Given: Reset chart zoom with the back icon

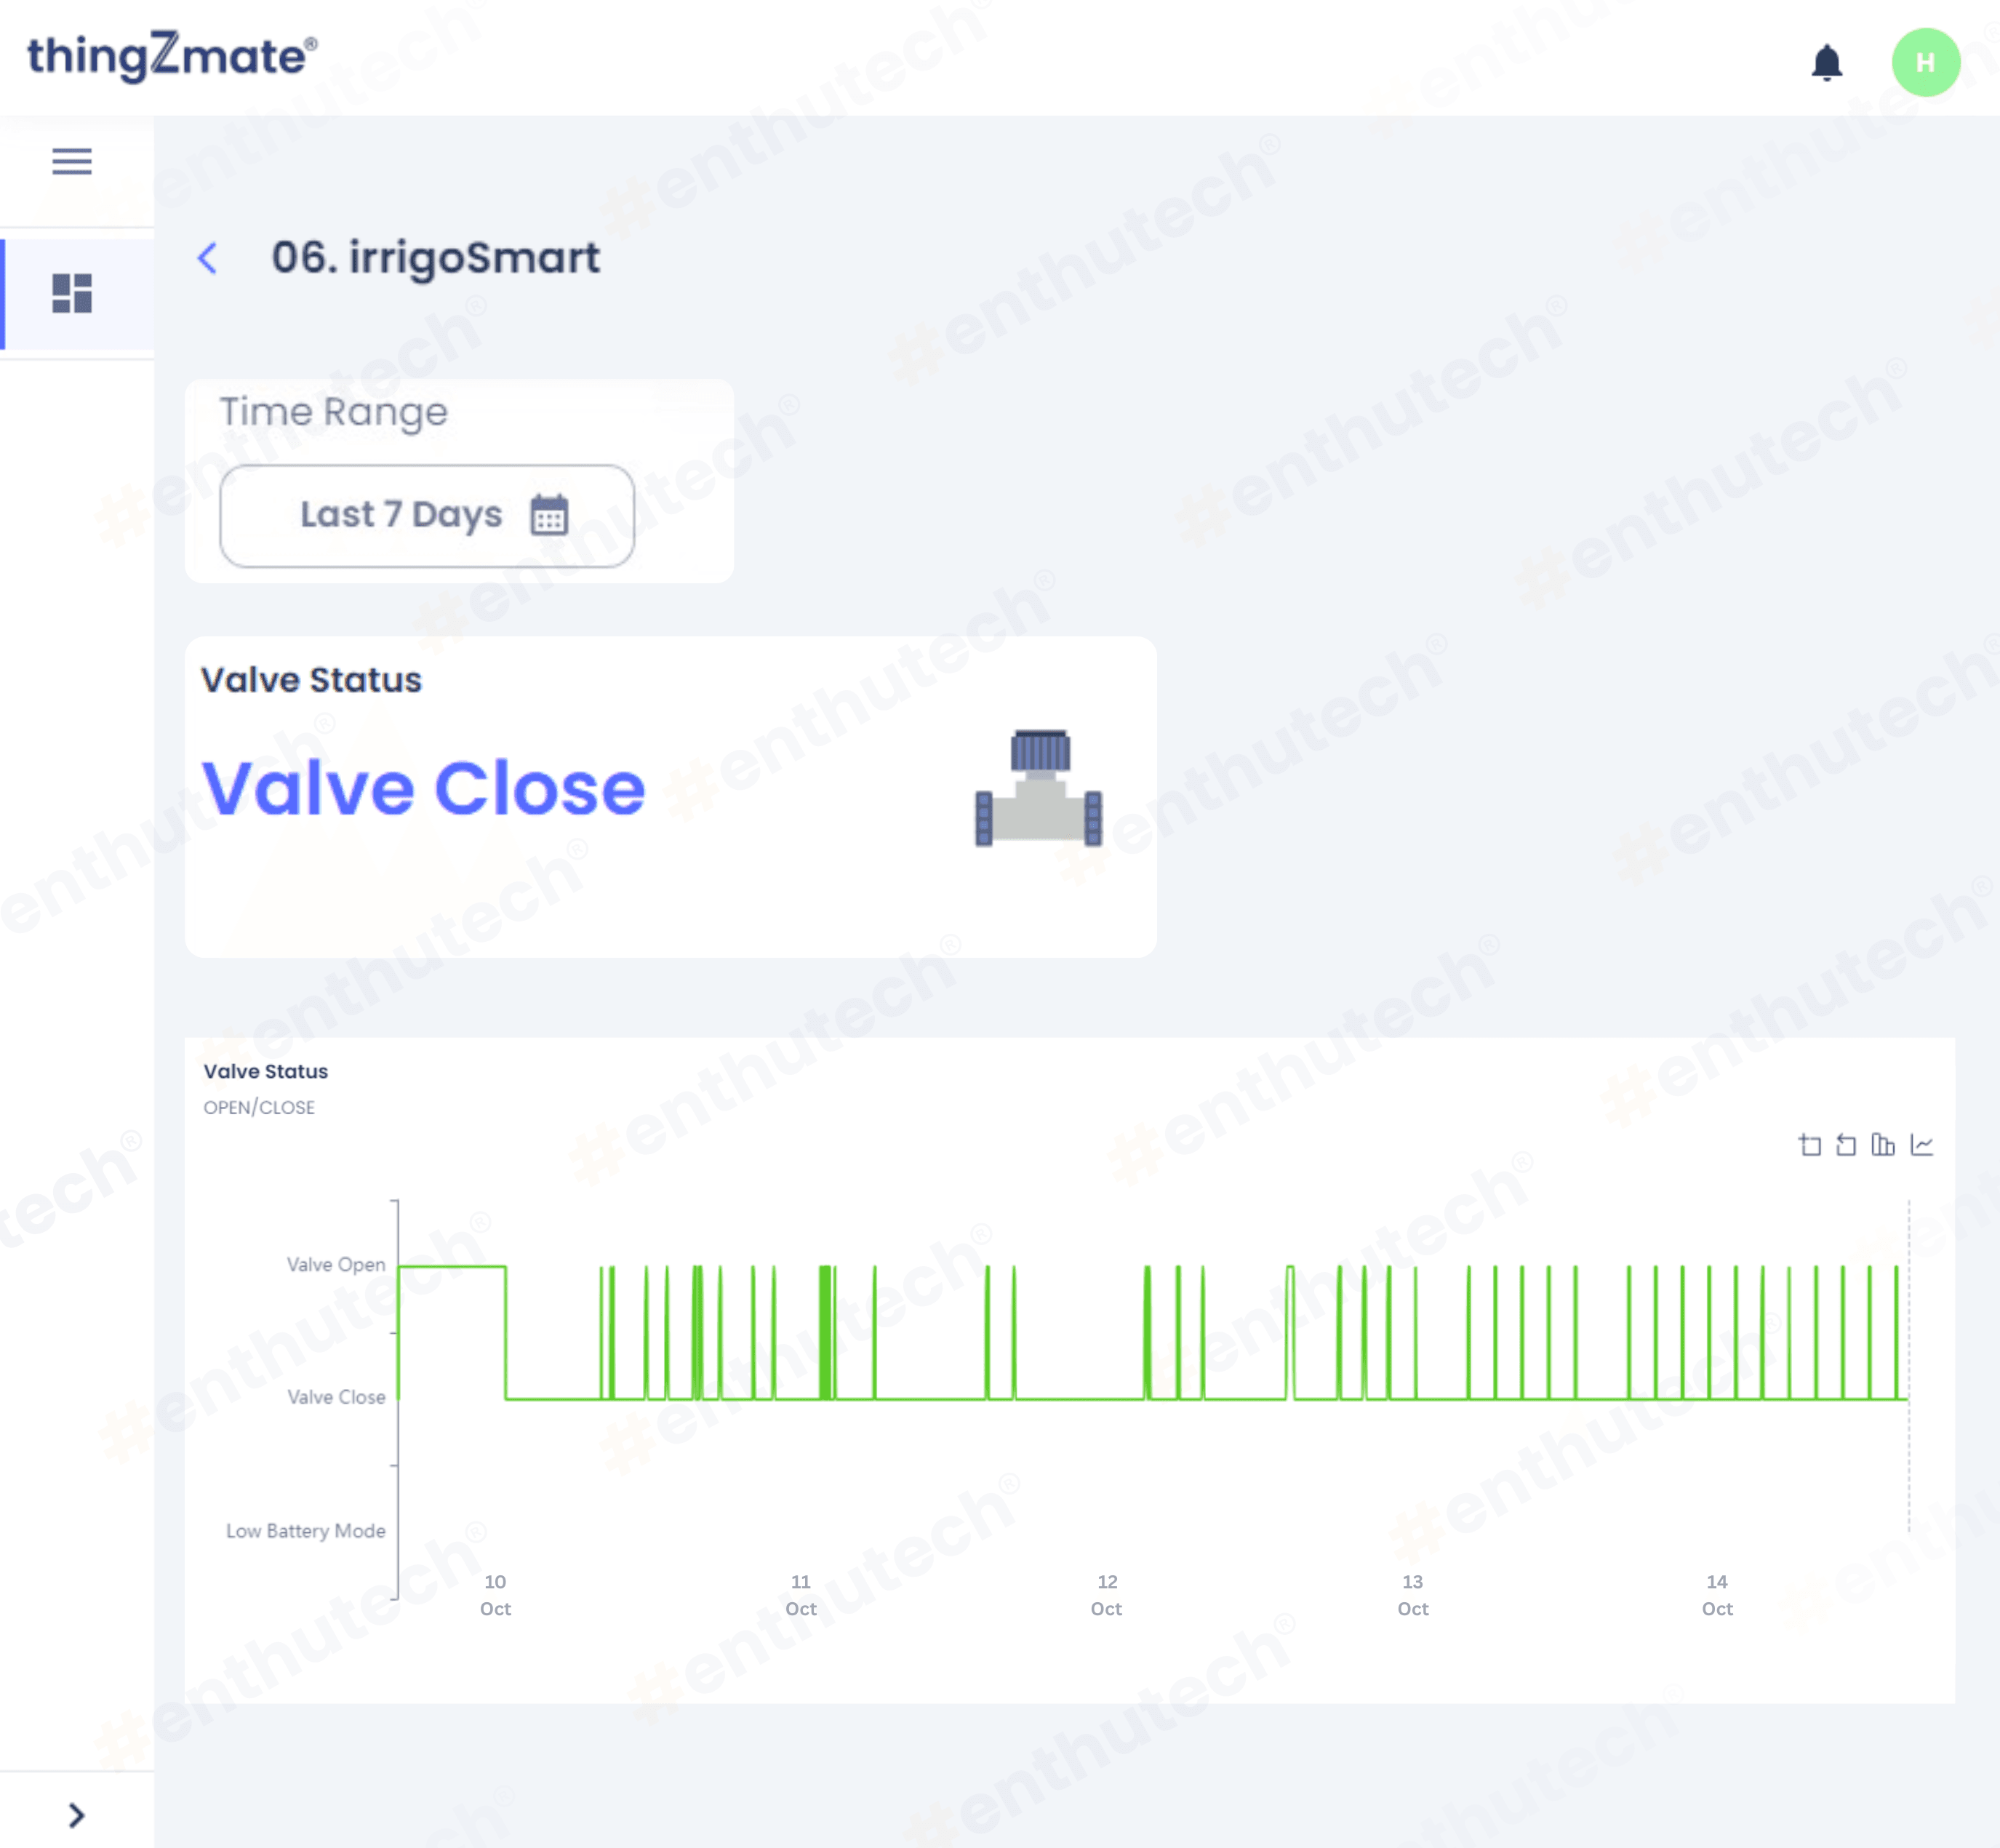Looking at the screenshot, I should [1846, 1145].
